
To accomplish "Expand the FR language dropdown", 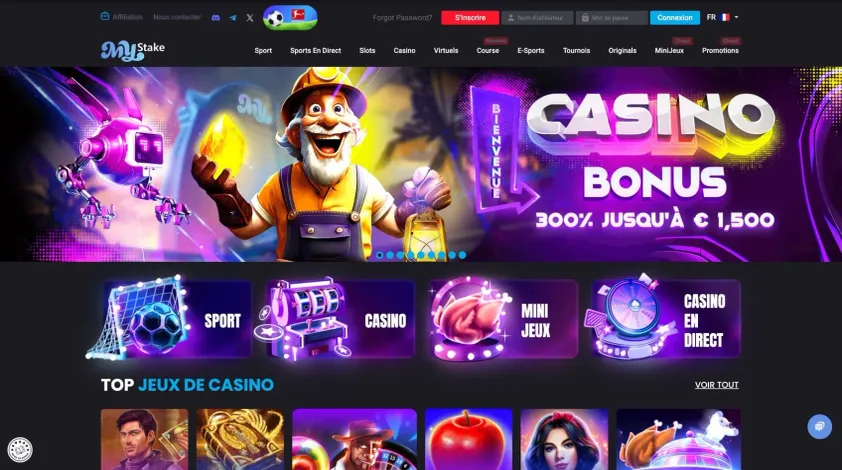I will [x=722, y=17].
